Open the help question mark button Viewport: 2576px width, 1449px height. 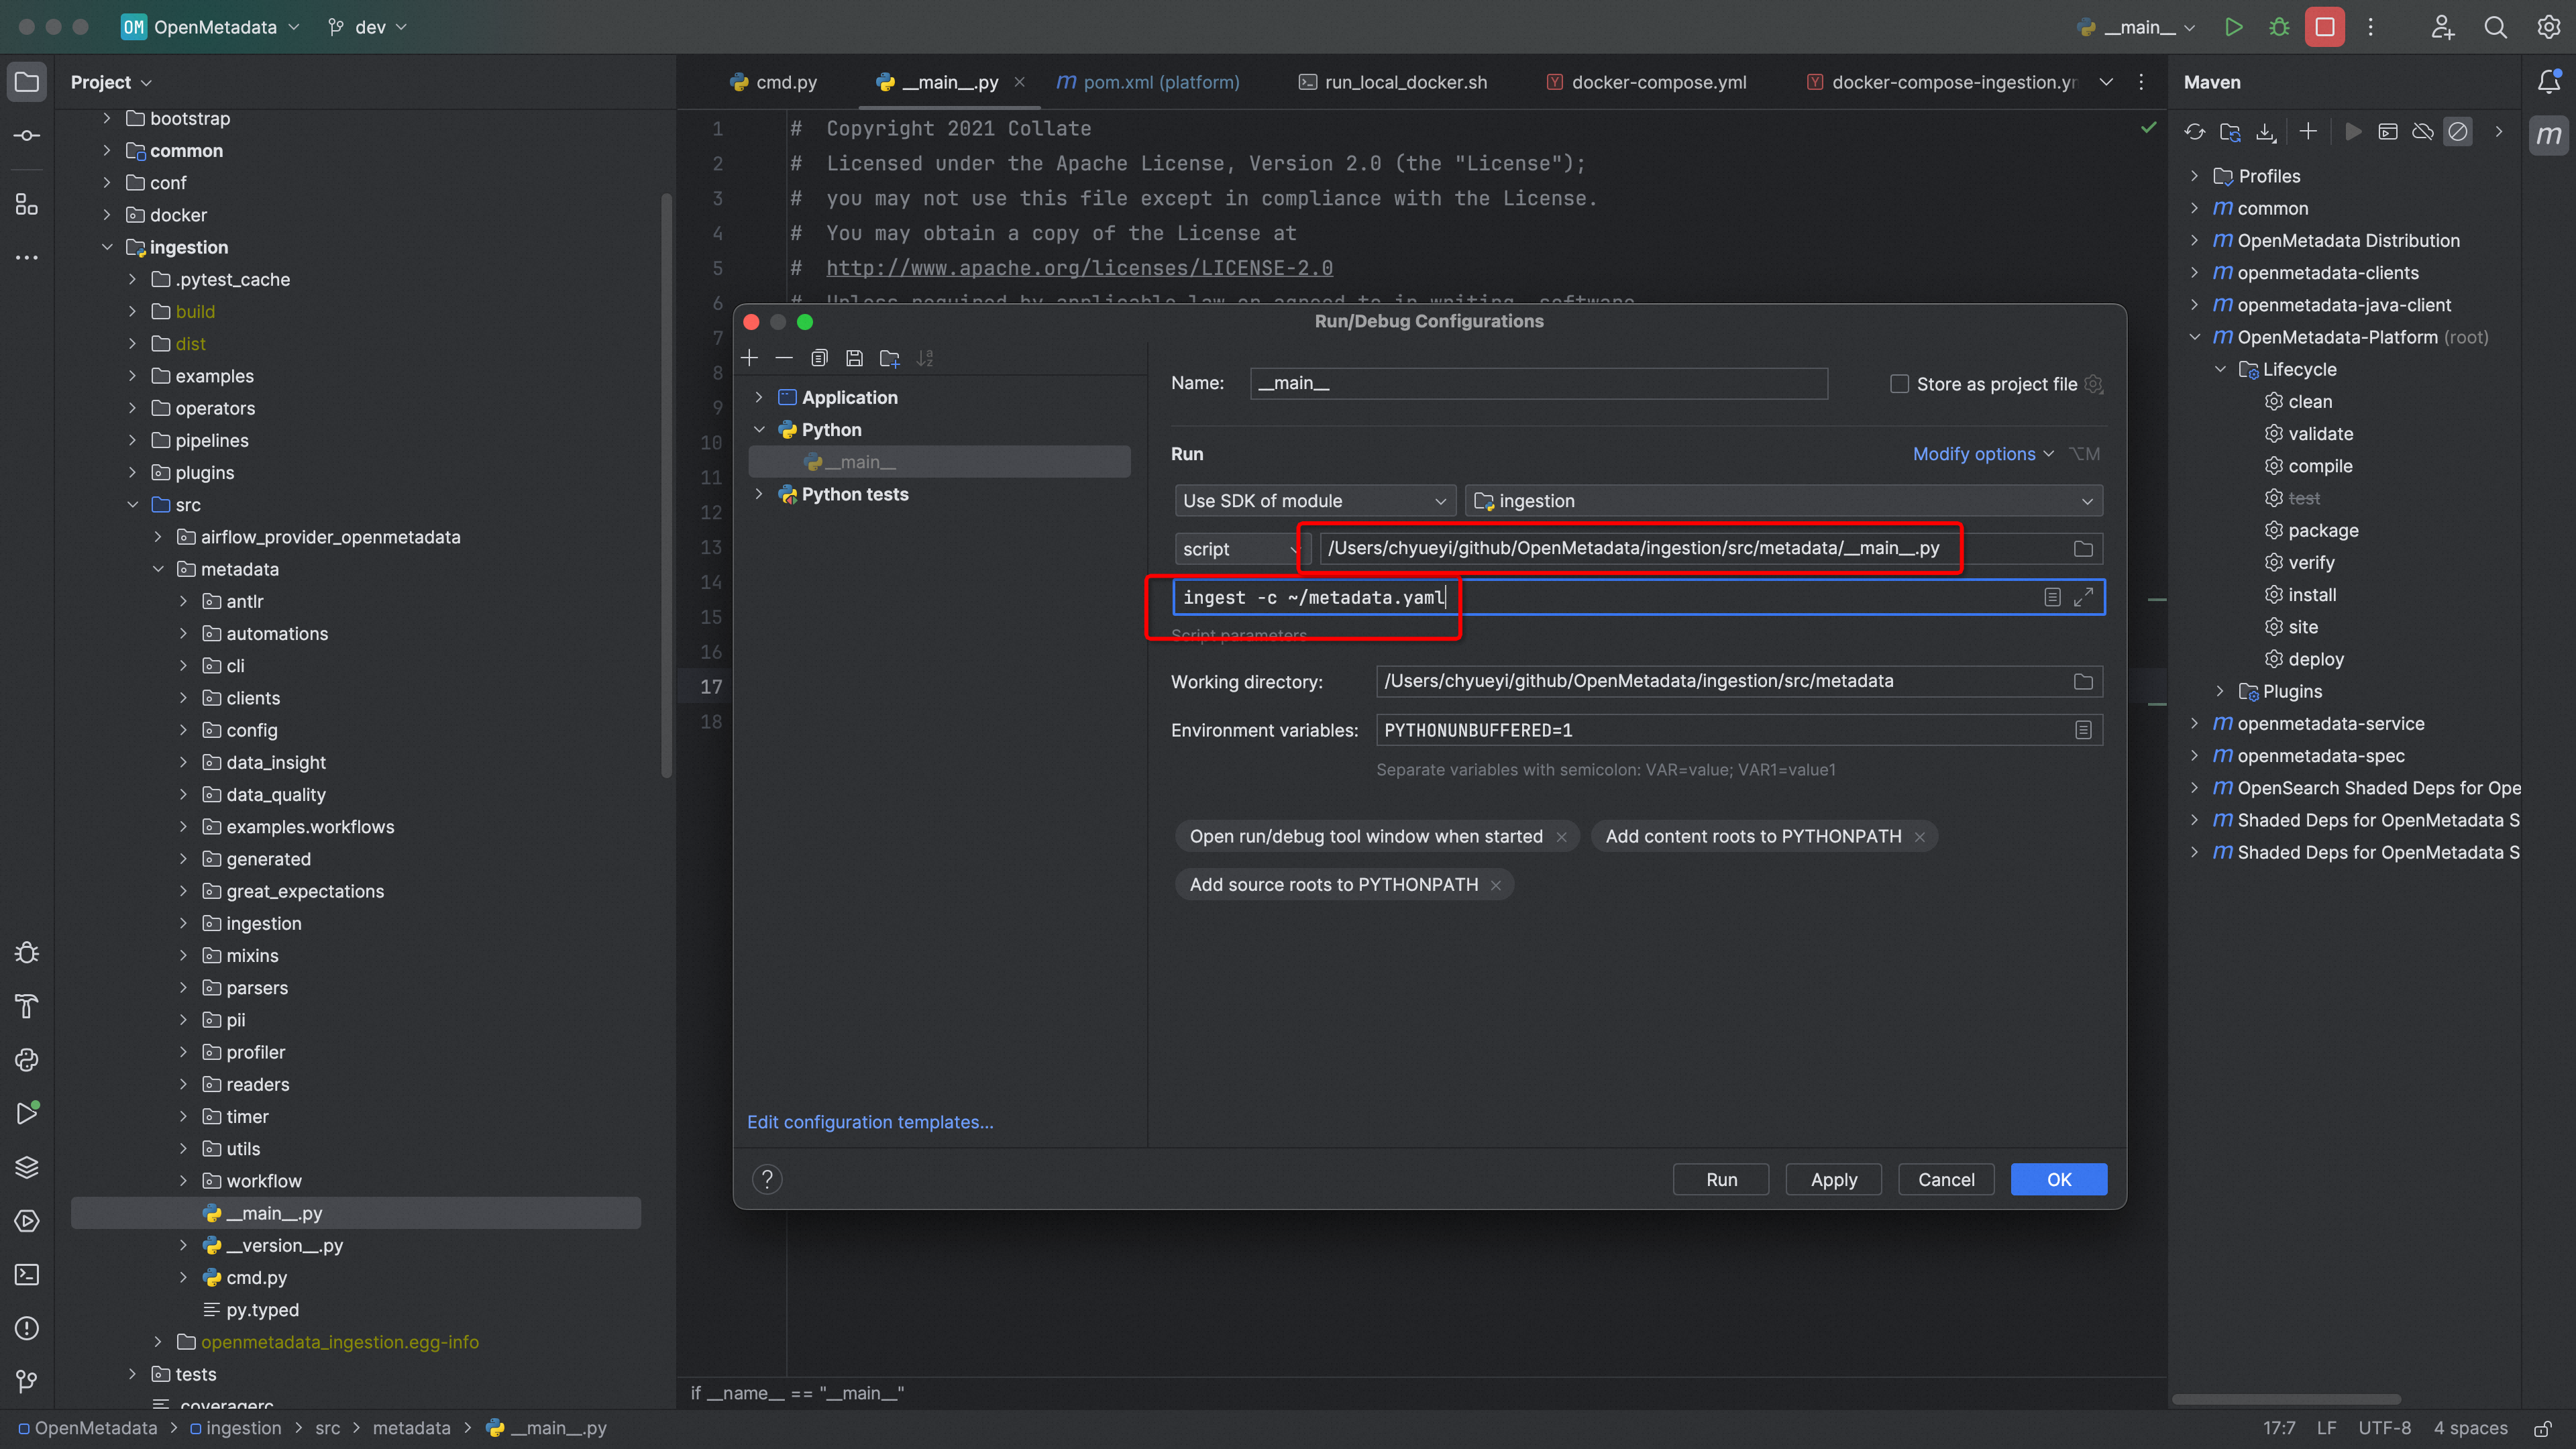pyautogui.click(x=767, y=1179)
